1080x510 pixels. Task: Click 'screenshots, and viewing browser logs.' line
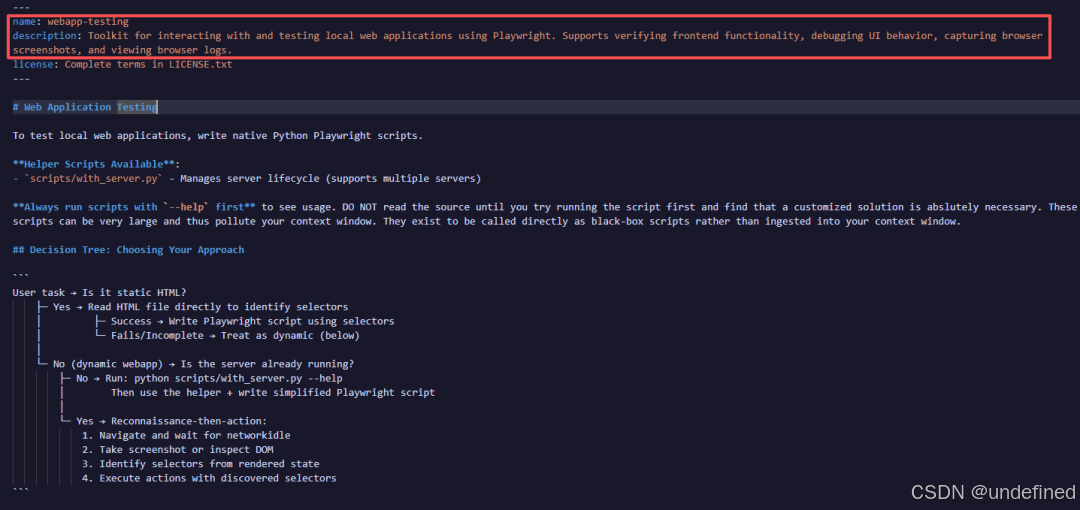click(x=123, y=50)
